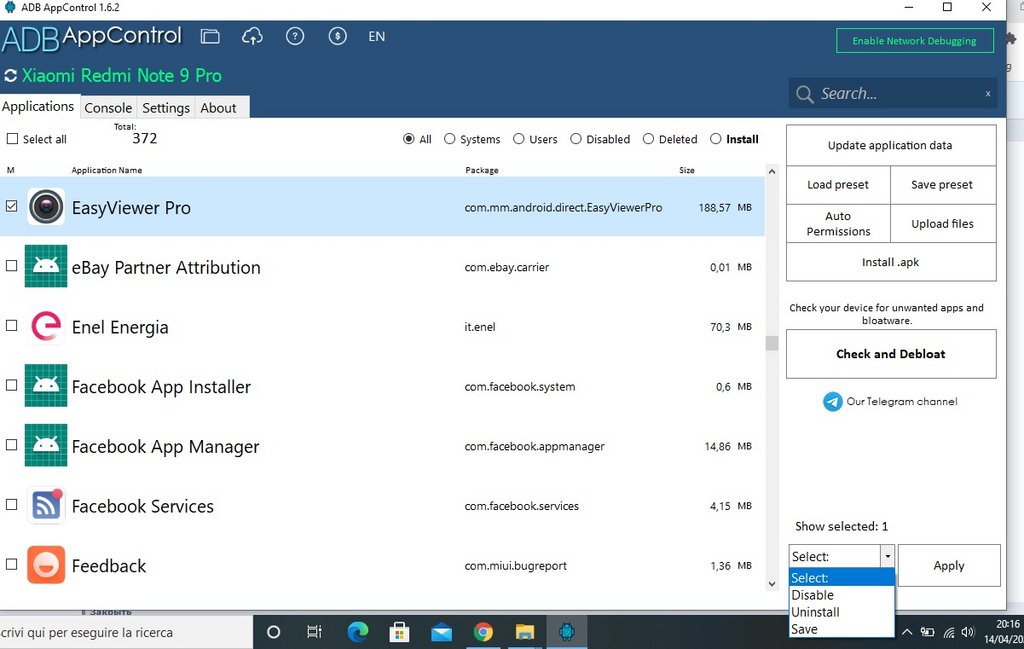Collapse the action dropdown arrow

click(x=887, y=556)
